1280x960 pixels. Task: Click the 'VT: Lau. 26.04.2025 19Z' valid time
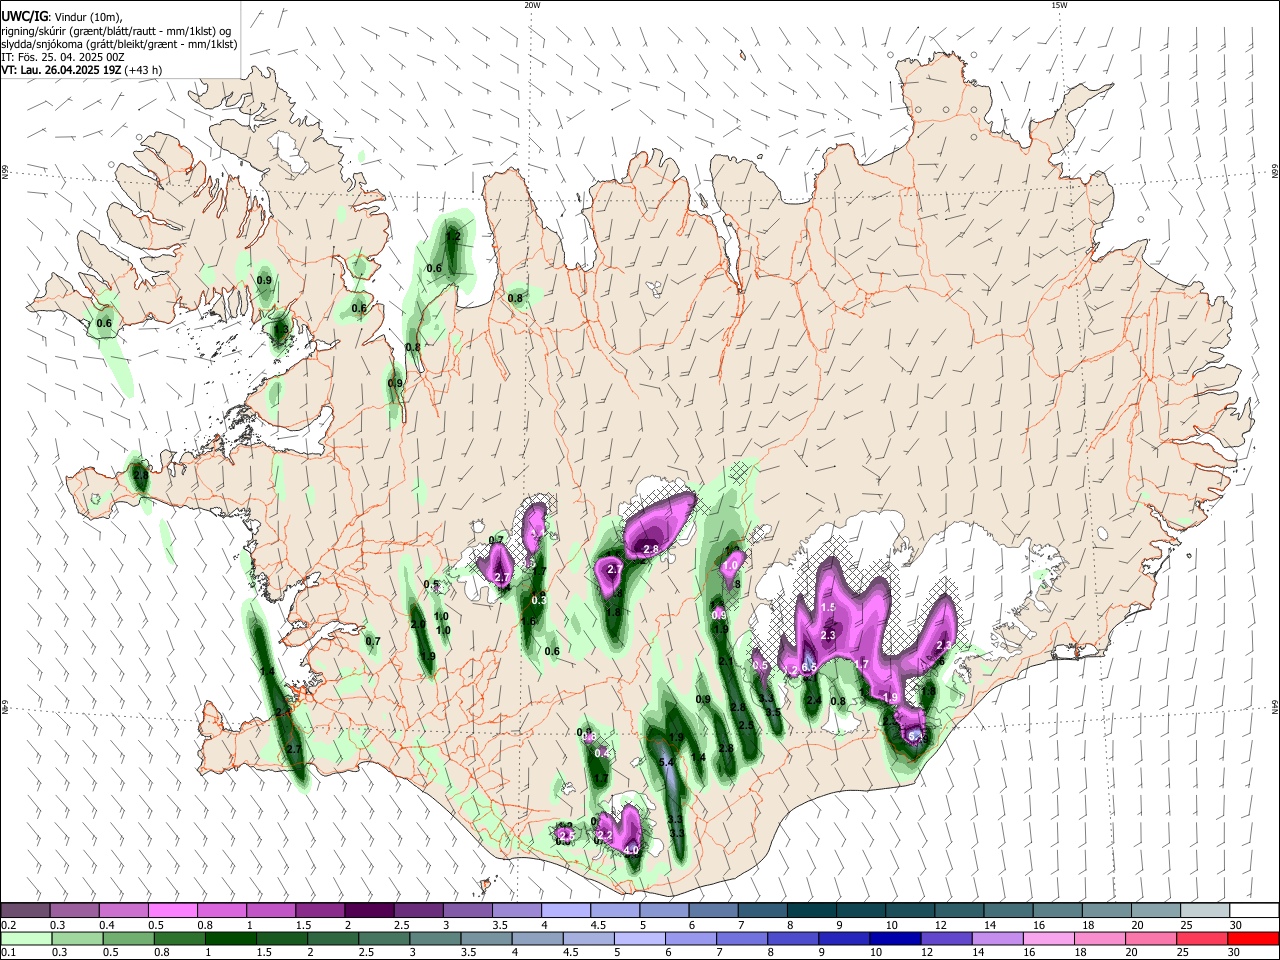[x=62, y=70]
